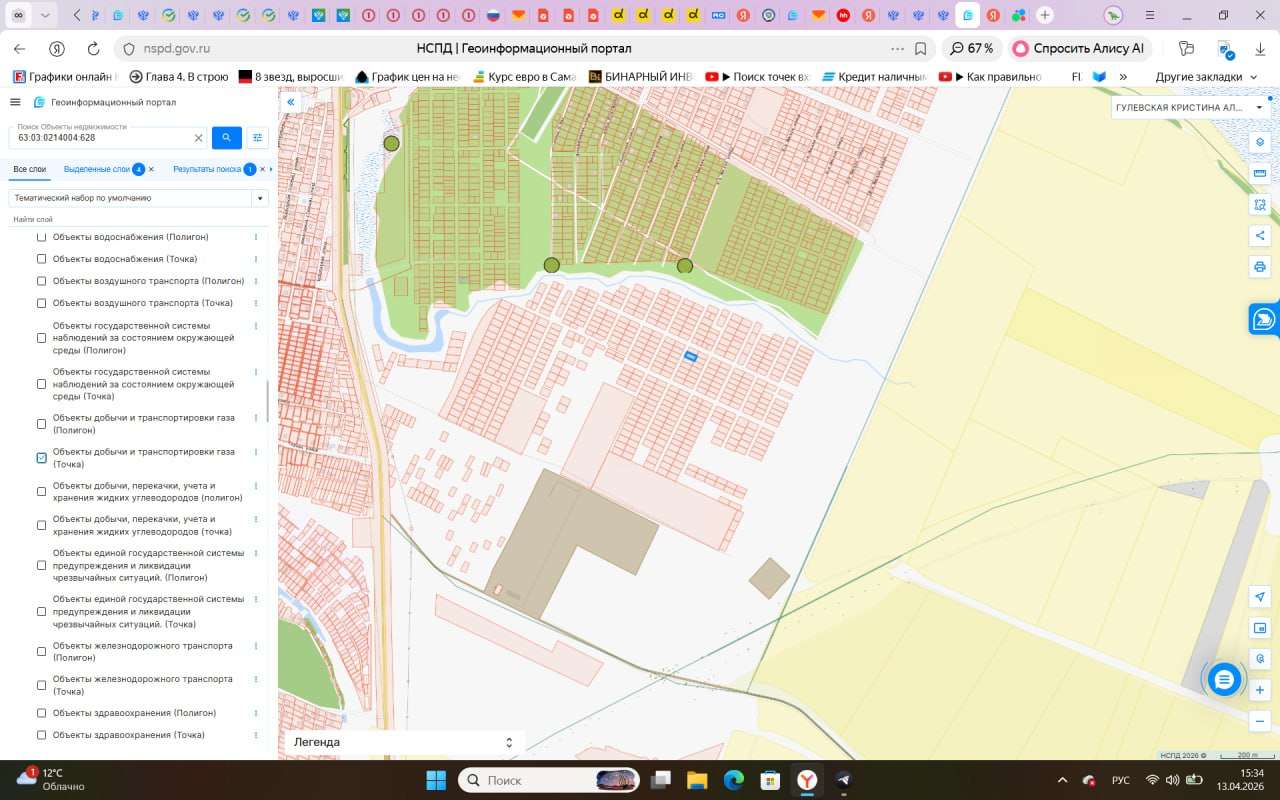Print the map with printer icon
The image size is (1280, 800).
click(x=1260, y=267)
